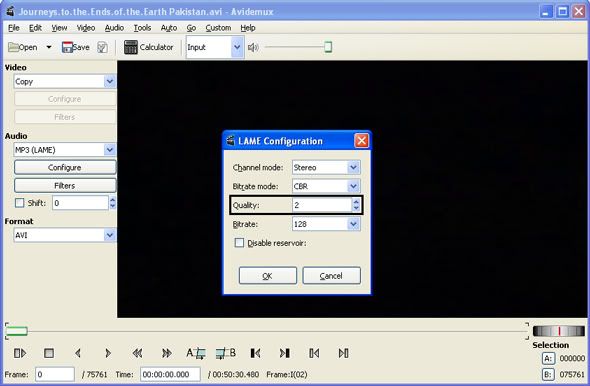The image size is (590, 386).
Task: Click the Frame number input field
Action: click(x=55, y=375)
